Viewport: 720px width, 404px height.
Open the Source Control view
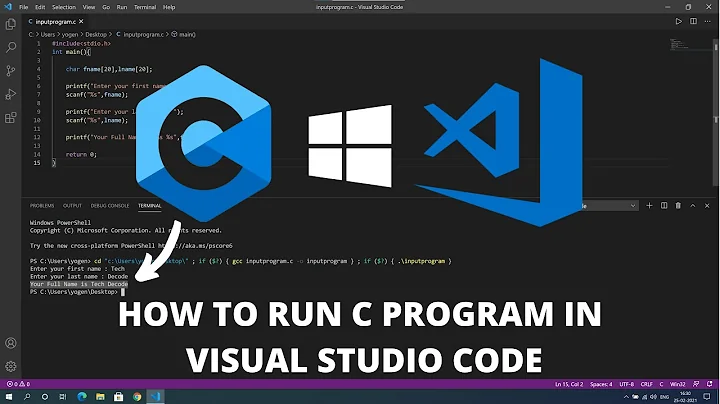tap(11, 71)
